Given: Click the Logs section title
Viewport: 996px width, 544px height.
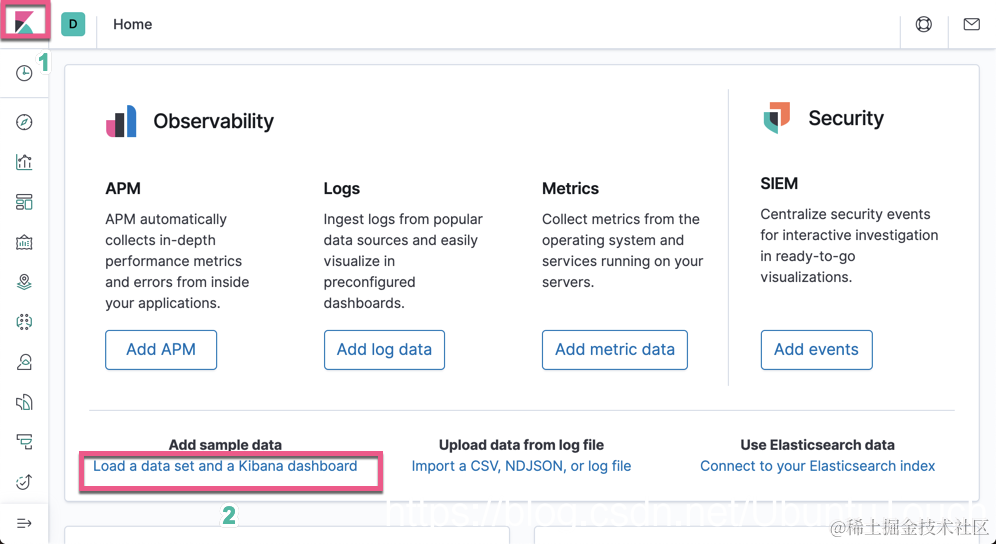Looking at the screenshot, I should click(x=342, y=188).
